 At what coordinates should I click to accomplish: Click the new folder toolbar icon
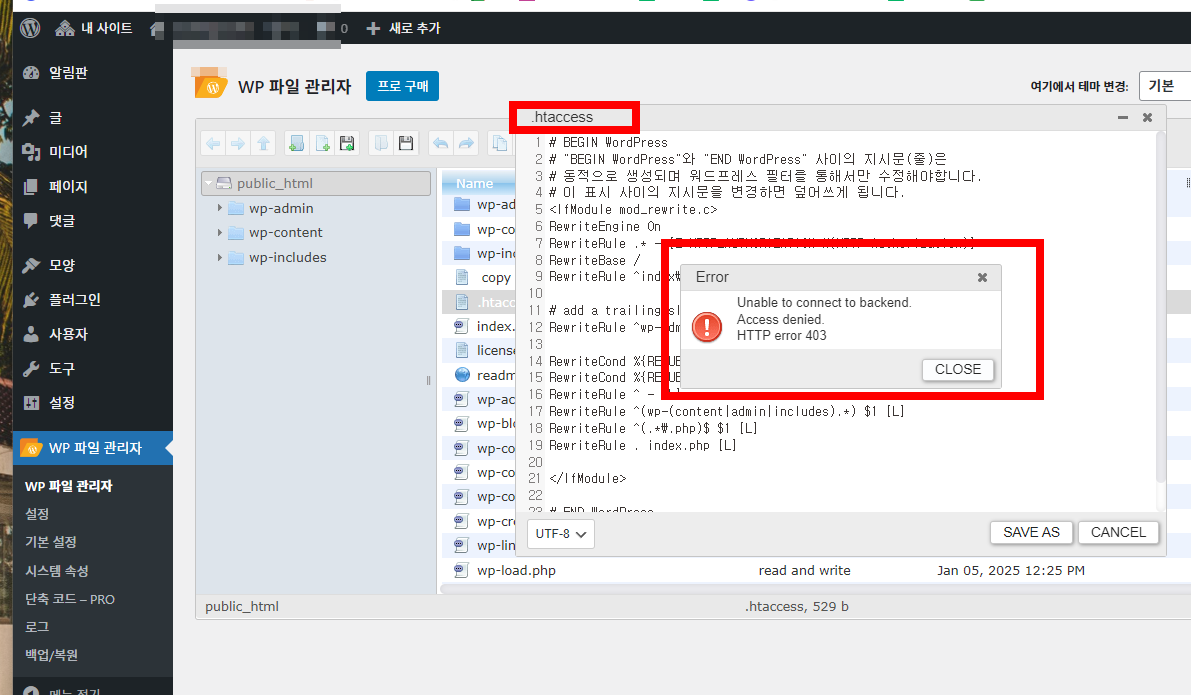[297, 143]
